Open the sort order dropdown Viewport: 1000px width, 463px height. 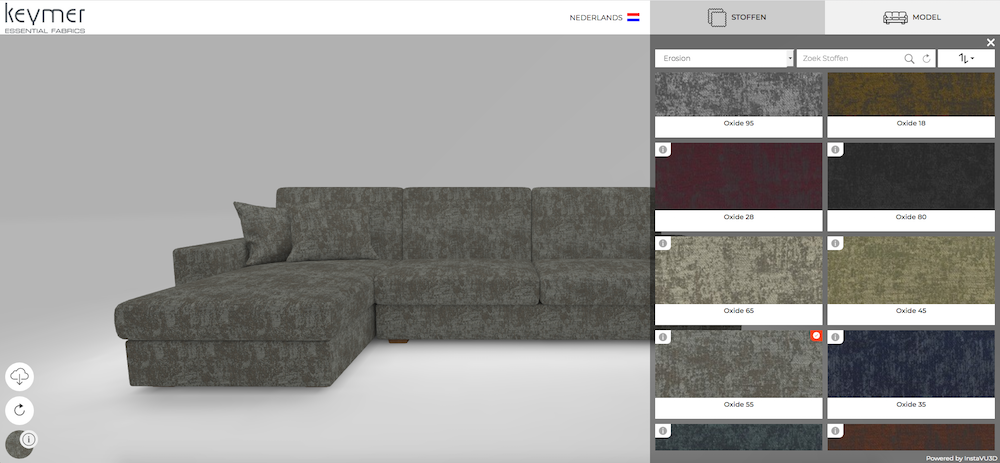pyautogui.click(x=966, y=59)
